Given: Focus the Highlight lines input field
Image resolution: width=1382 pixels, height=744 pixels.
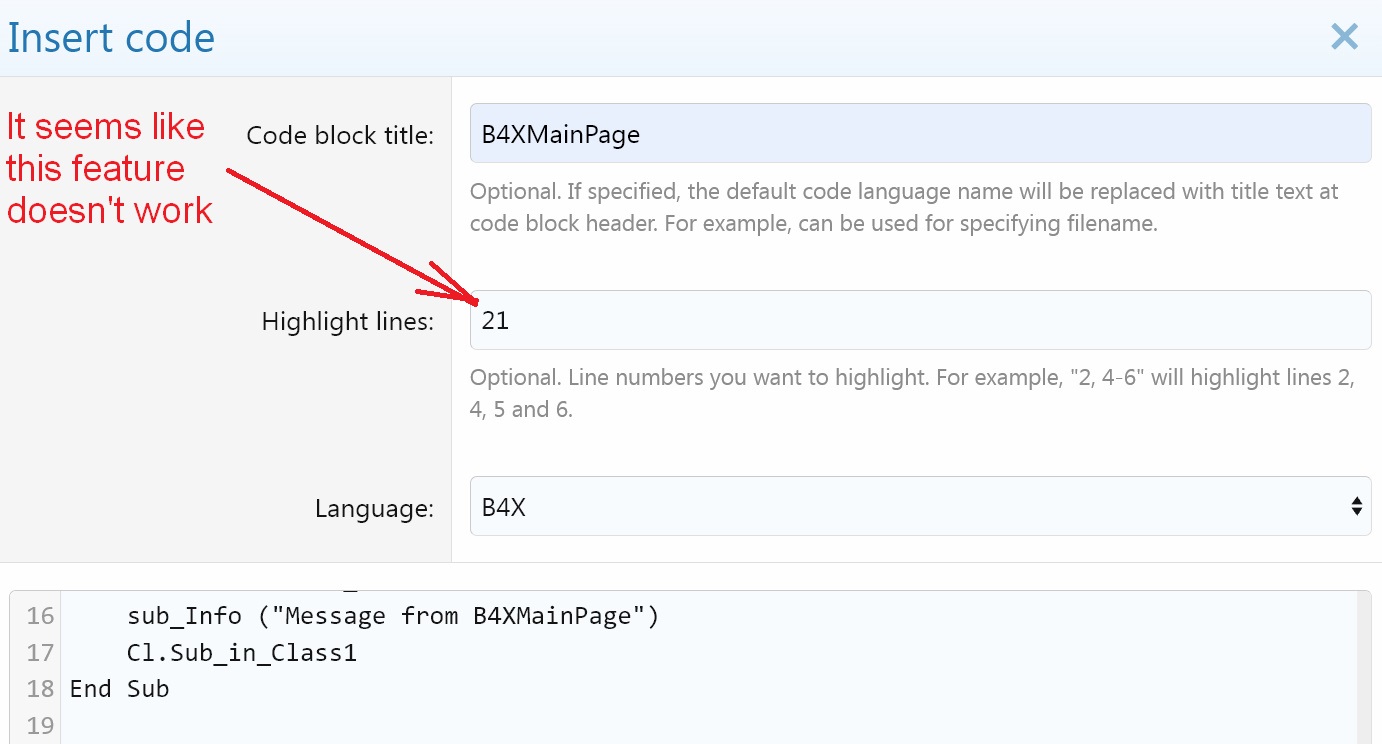Looking at the screenshot, I should click(920, 320).
